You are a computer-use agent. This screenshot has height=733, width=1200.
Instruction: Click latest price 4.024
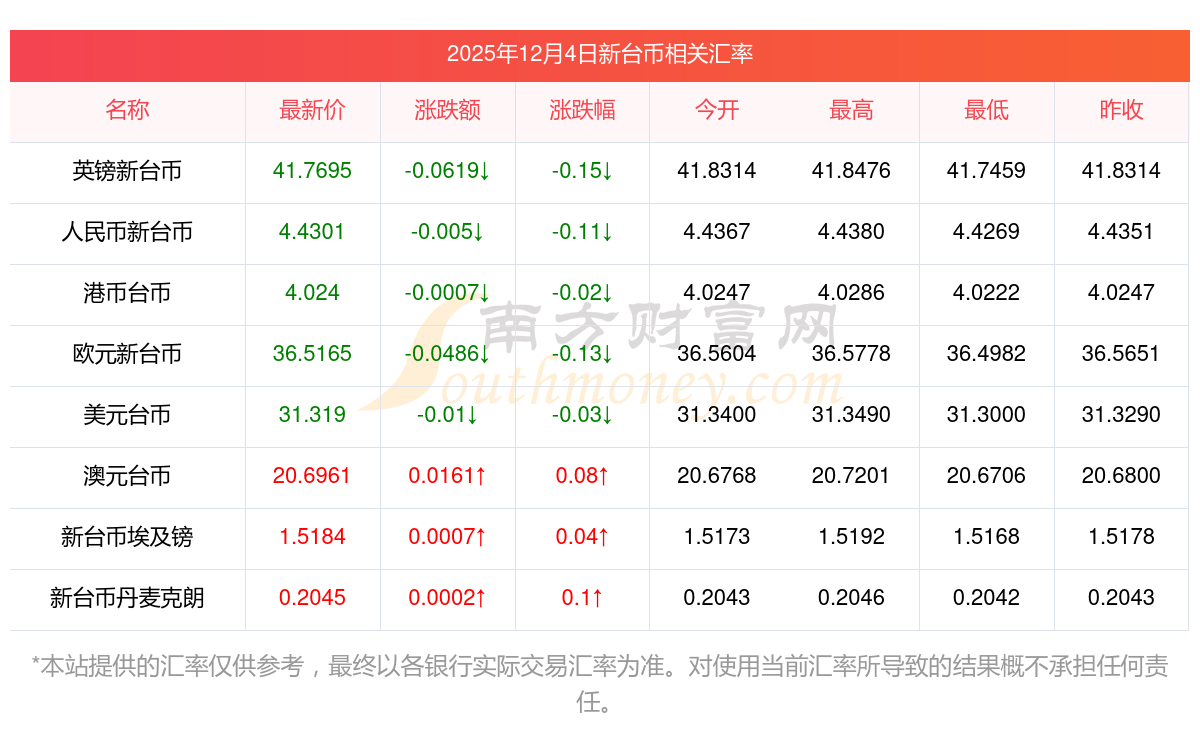click(312, 293)
